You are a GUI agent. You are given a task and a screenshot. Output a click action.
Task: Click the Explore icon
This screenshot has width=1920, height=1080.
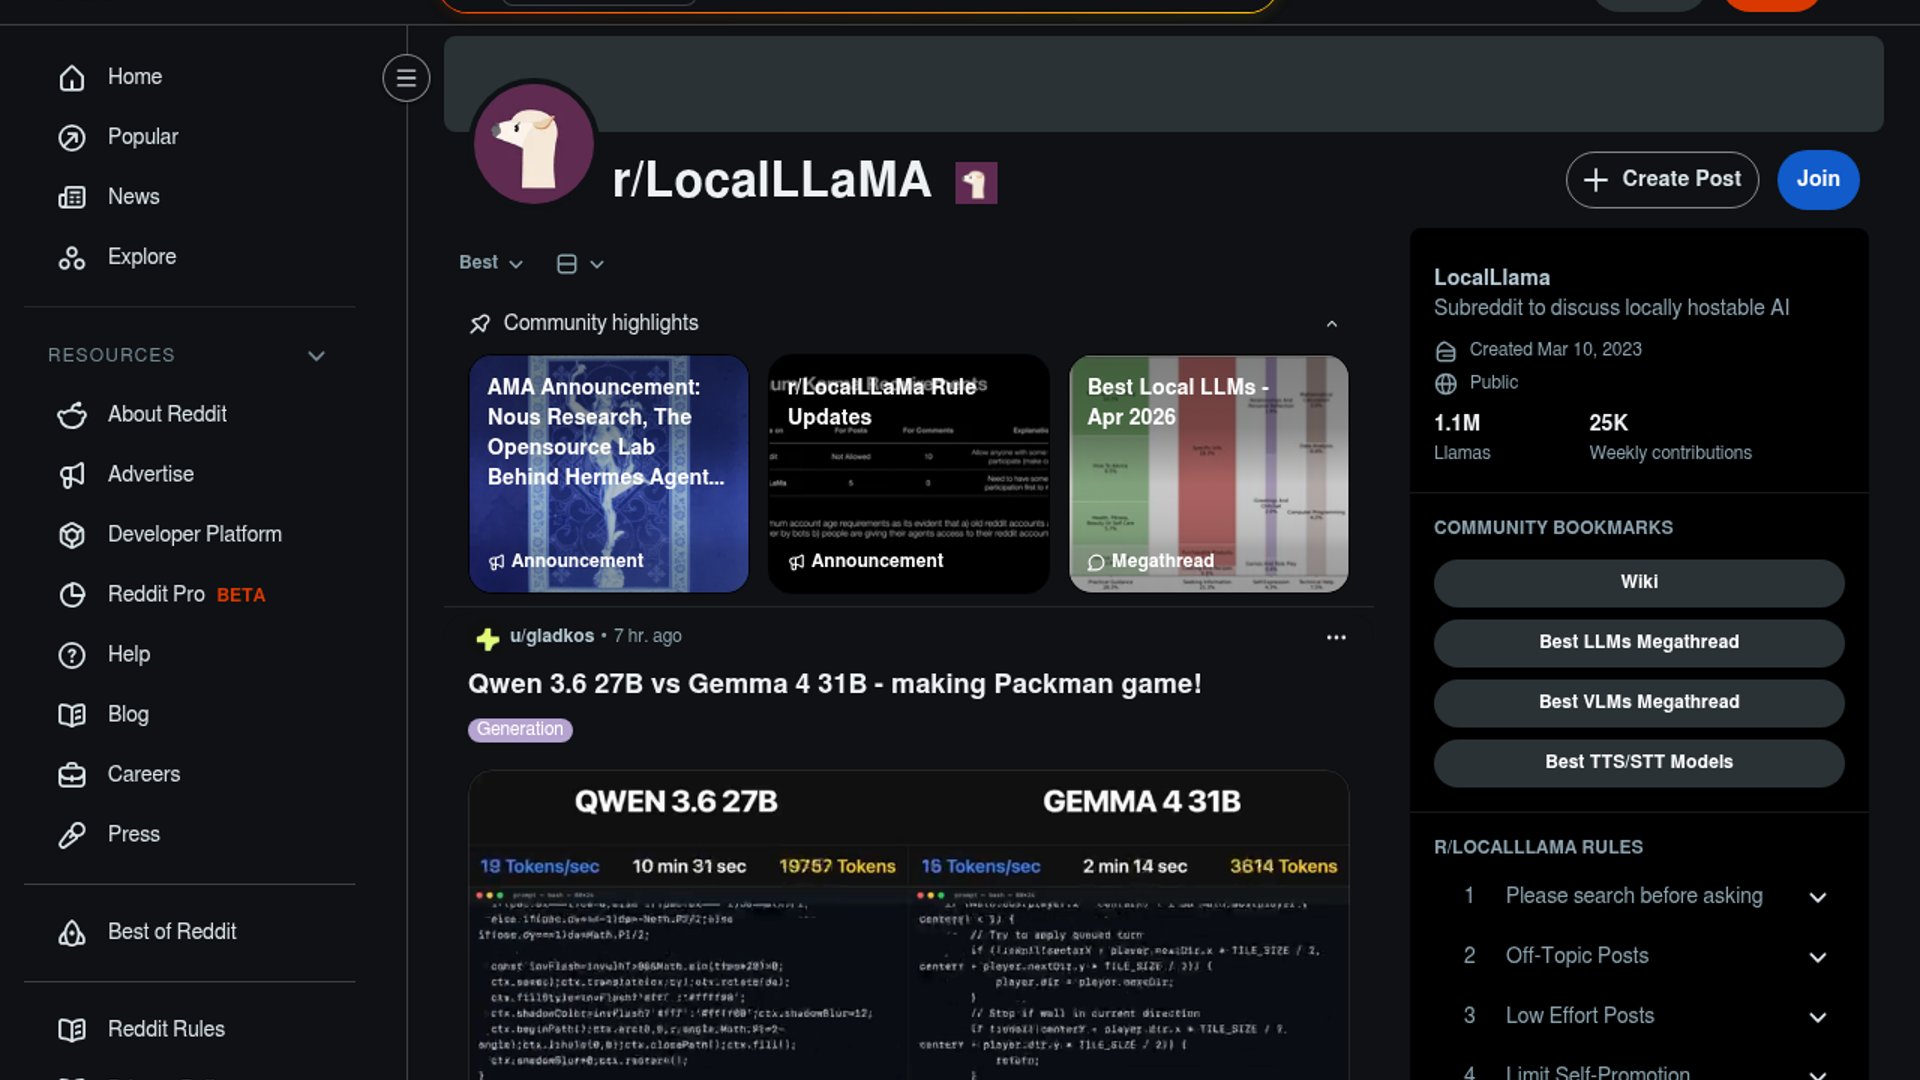[x=72, y=257]
